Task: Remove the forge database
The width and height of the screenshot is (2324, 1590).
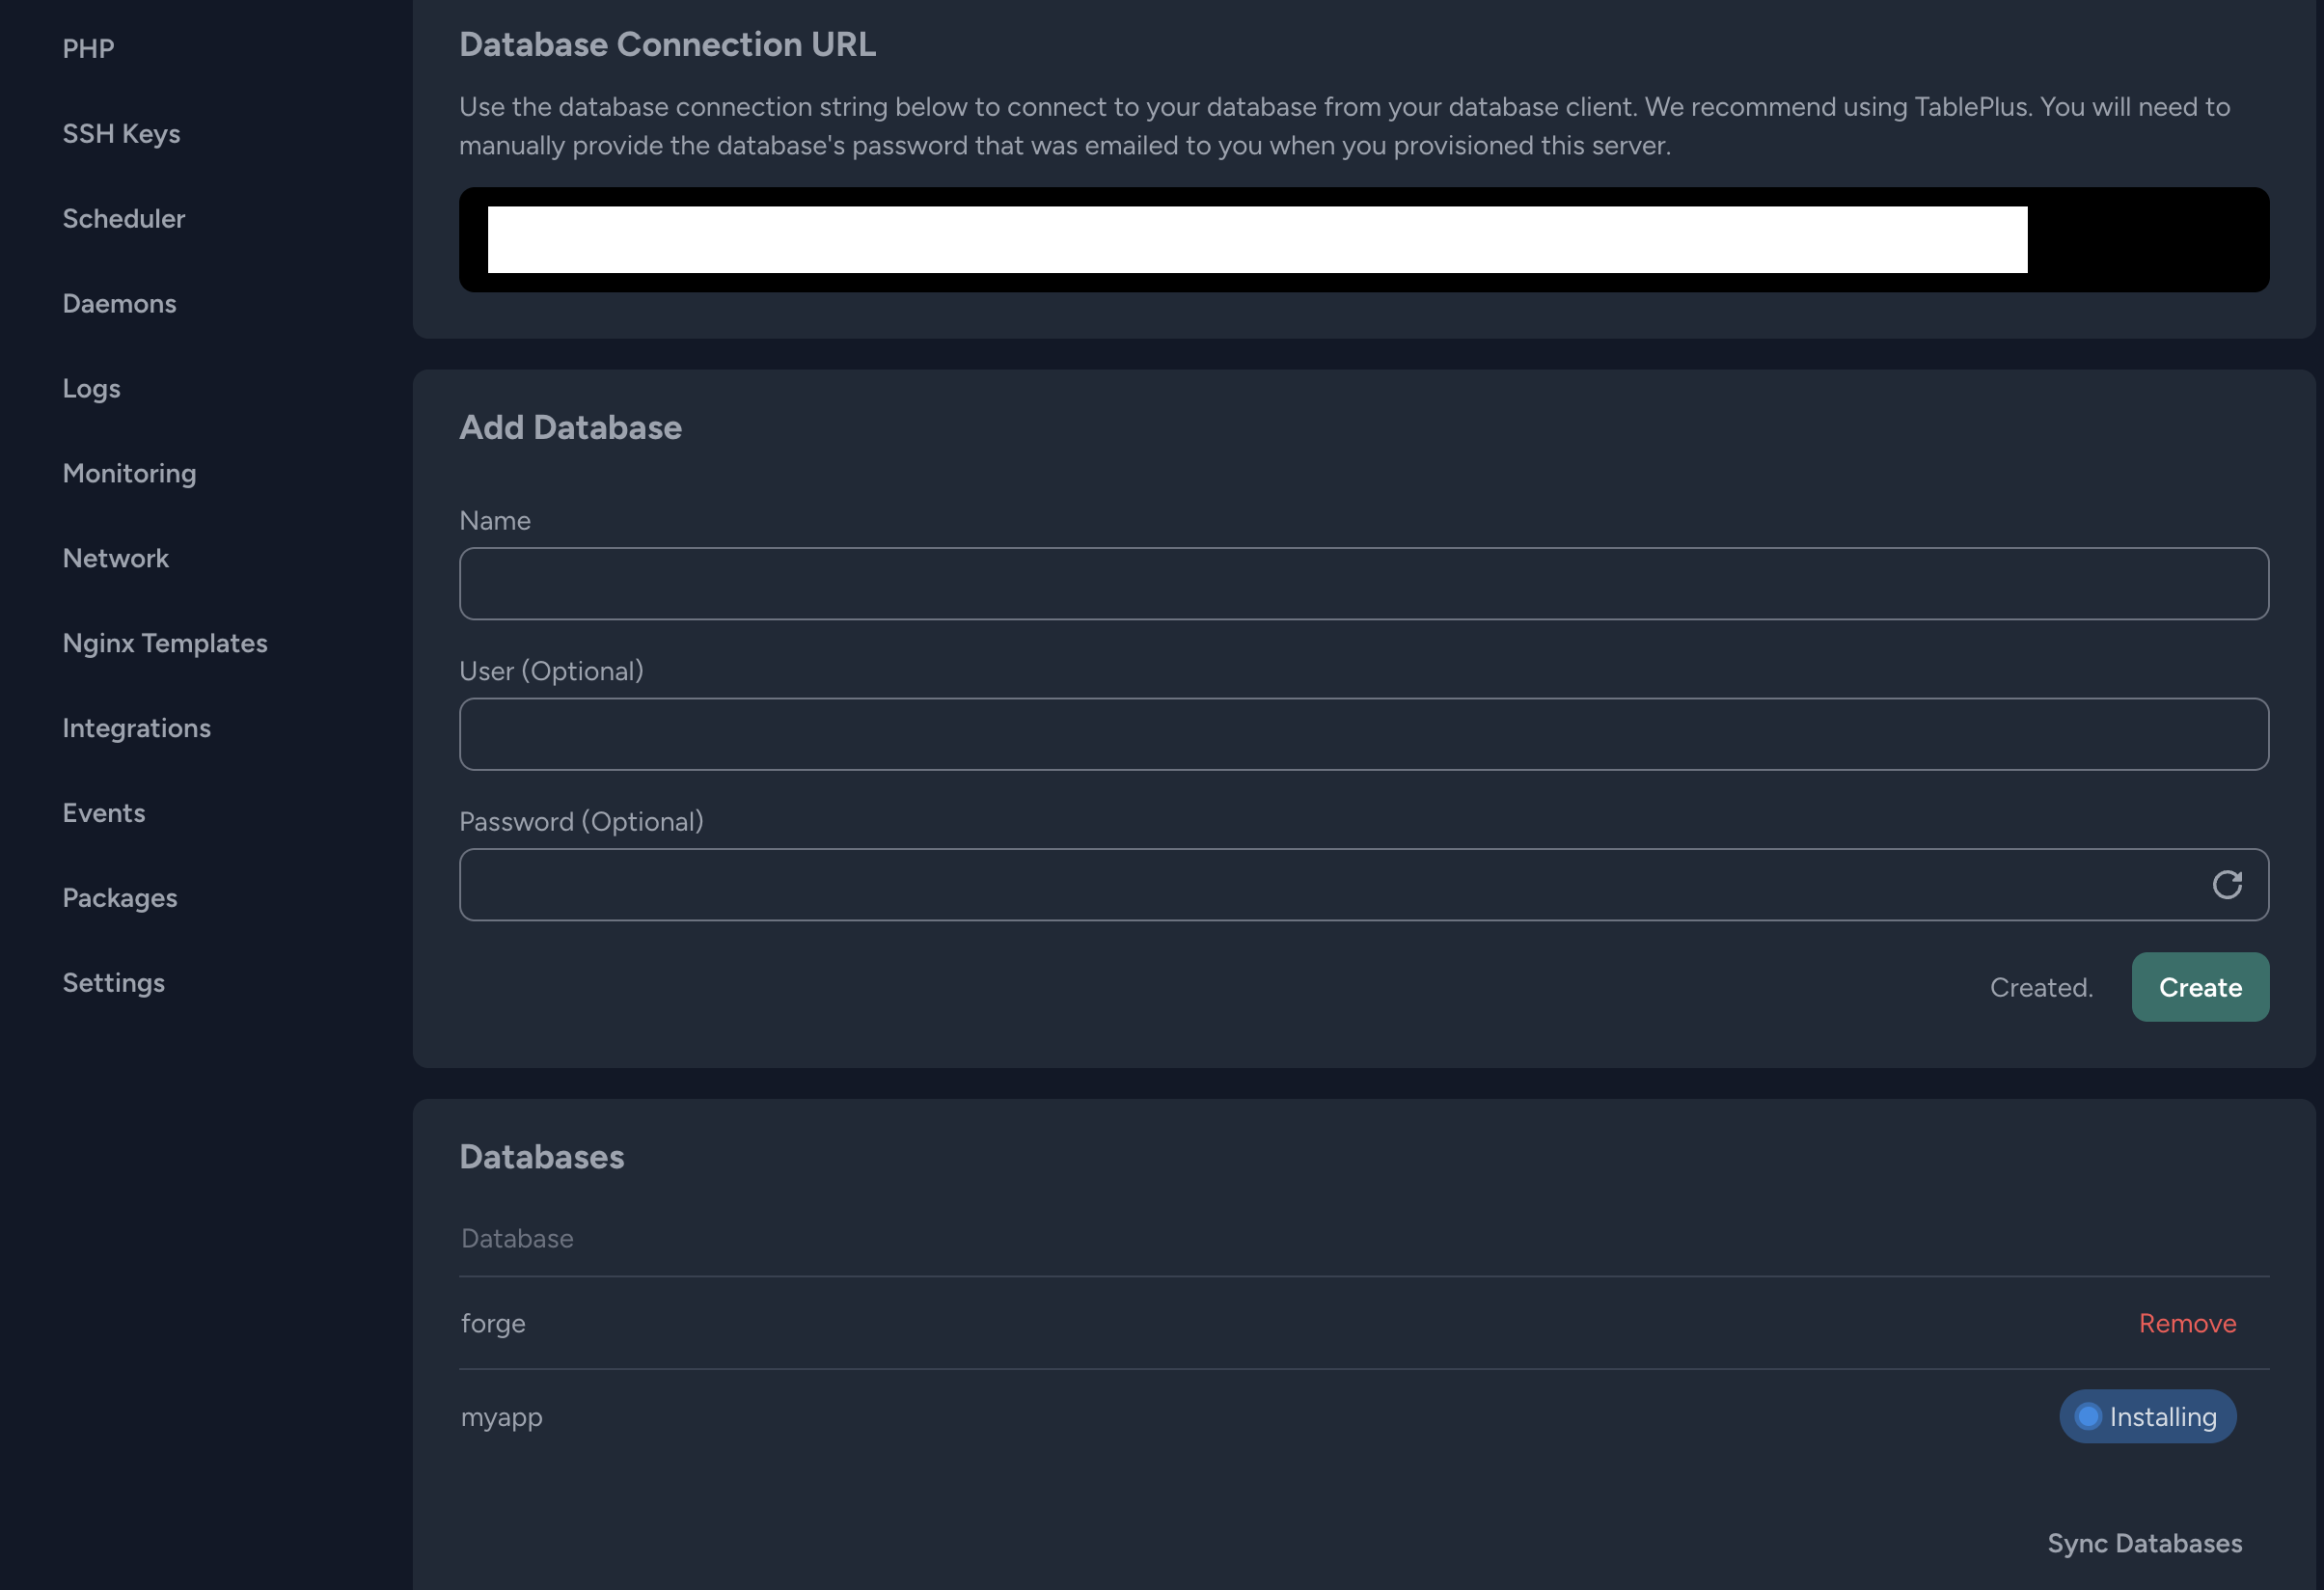Action: (x=2187, y=1322)
